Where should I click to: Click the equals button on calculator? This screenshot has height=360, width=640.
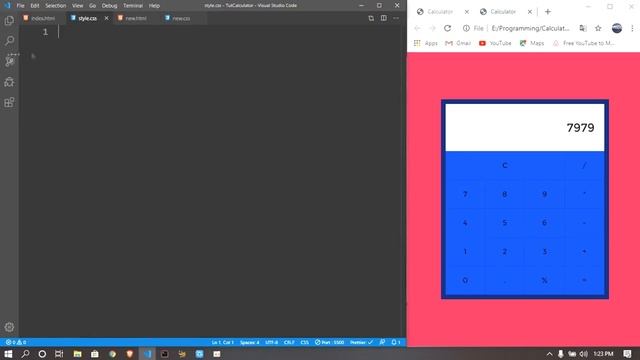point(584,280)
